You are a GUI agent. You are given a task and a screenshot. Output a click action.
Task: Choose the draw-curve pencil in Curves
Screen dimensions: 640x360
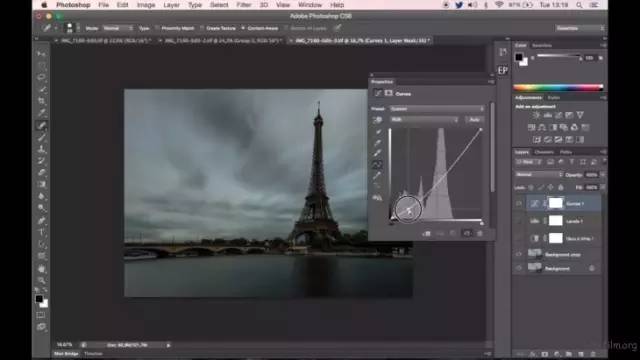[x=377, y=176]
